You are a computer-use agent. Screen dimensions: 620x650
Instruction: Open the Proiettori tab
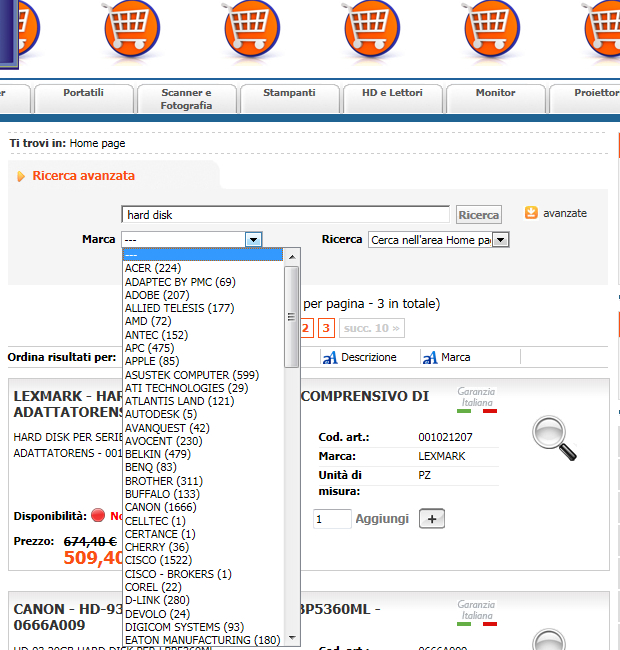pyautogui.click(x=585, y=98)
